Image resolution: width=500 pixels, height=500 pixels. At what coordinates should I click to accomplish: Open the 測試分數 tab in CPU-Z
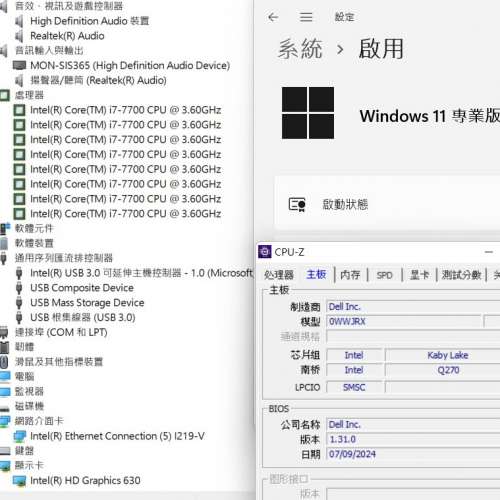pos(461,275)
